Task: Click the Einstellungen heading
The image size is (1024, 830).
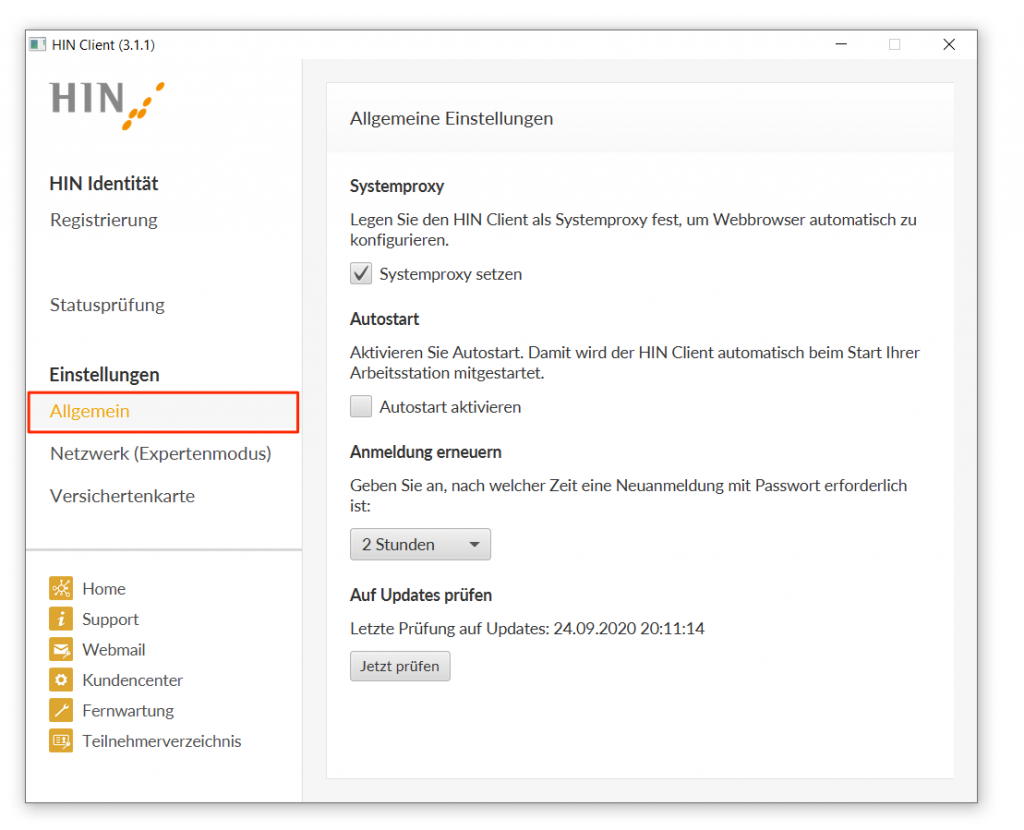Action: click(104, 374)
